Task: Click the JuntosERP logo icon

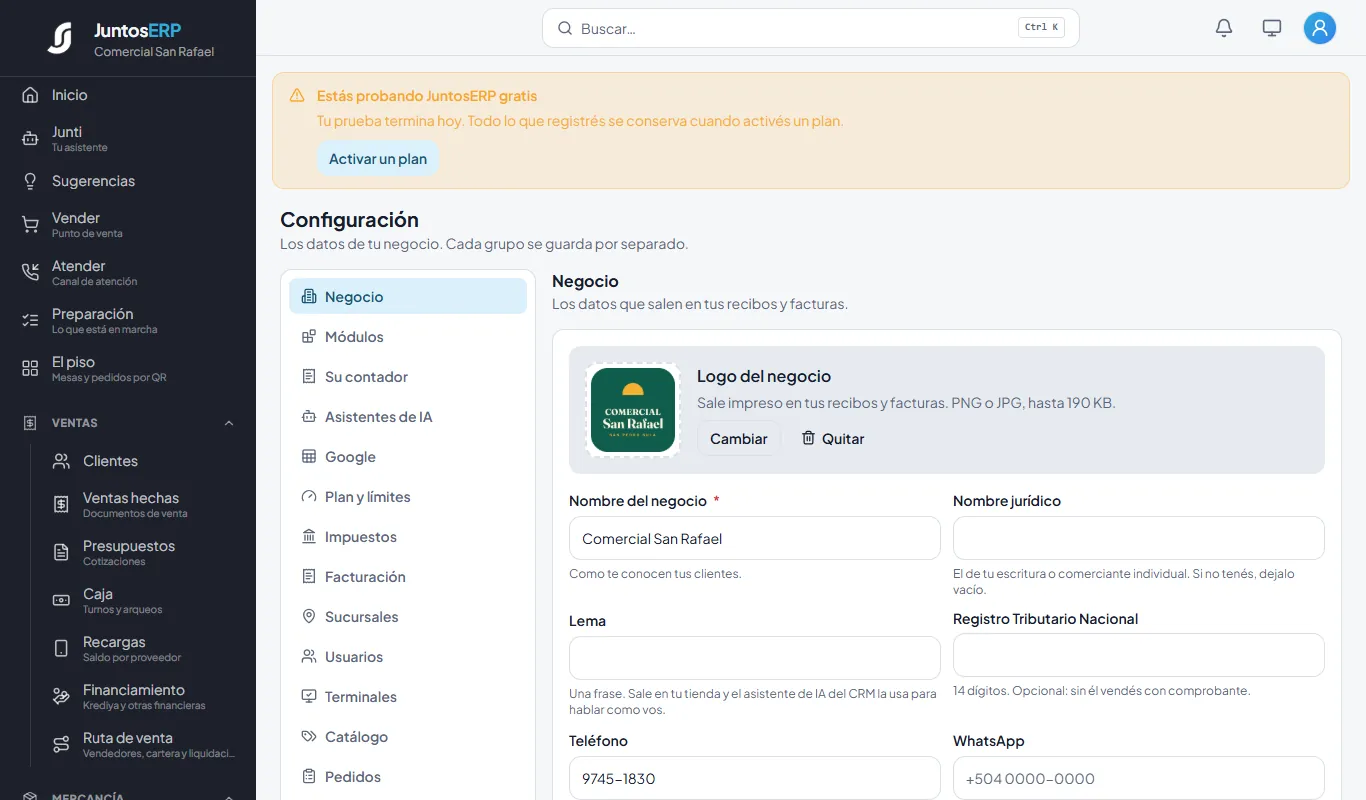Action: pos(60,38)
